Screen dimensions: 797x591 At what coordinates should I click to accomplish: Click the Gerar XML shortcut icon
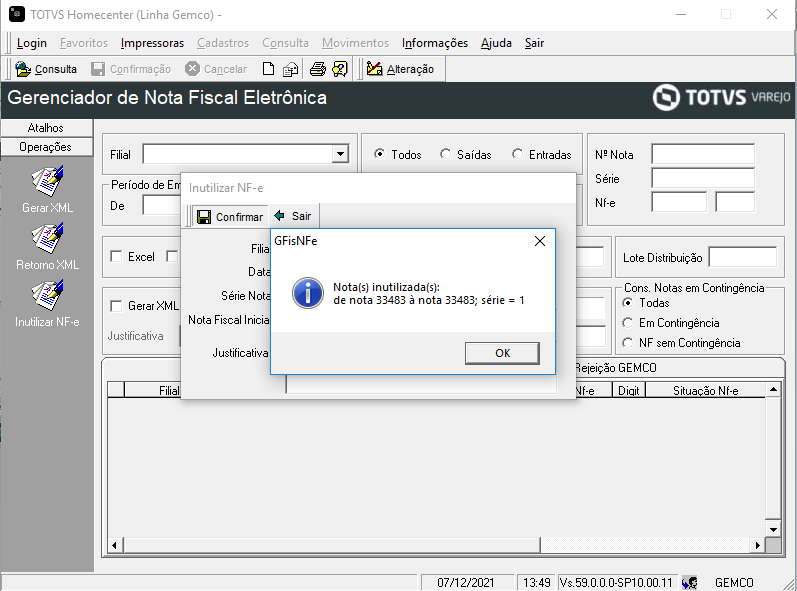tap(47, 181)
